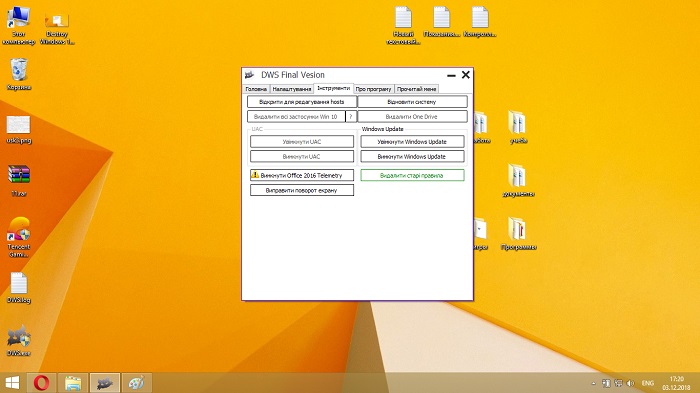700x393 pixels.
Task: Select the документы folder icon
Action: point(518,180)
